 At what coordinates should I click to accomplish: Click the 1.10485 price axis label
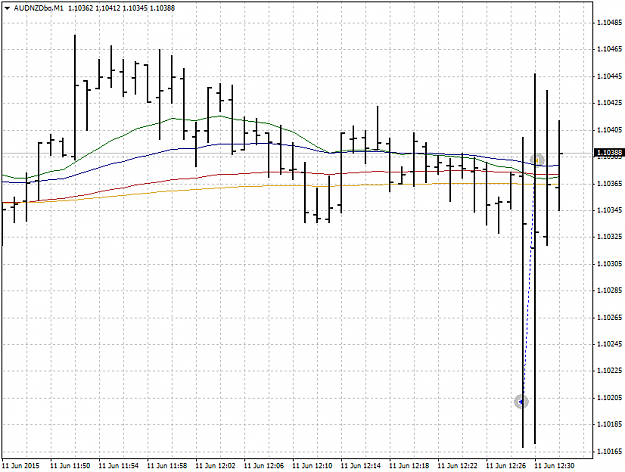[x=610, y=23]
